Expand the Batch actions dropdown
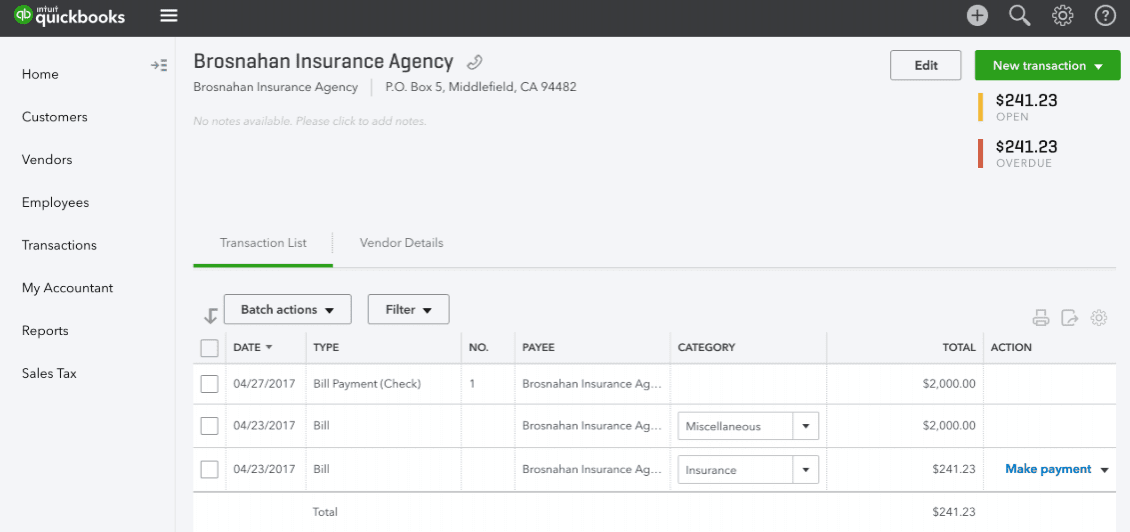The width and height of the screenshot is (1130, 532). click(x=287, y=310)
